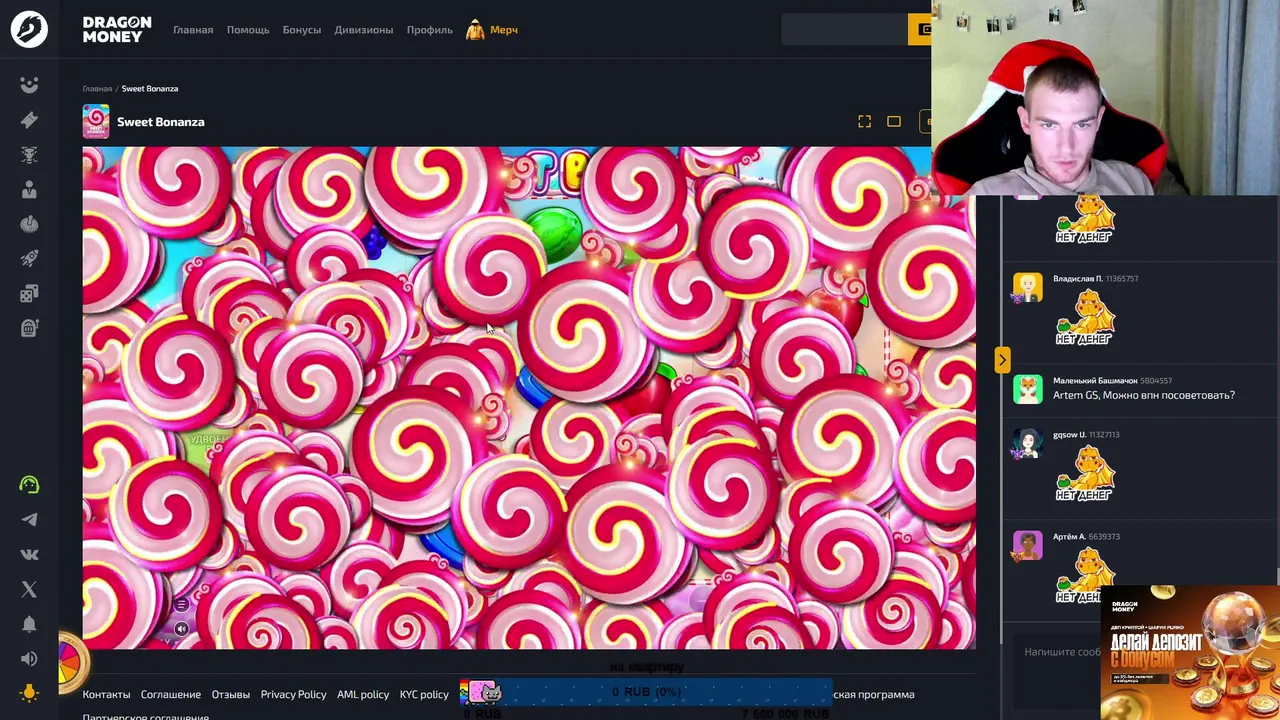
Task: Click the Sweet Bonanza page title
Action: point(161,122)
